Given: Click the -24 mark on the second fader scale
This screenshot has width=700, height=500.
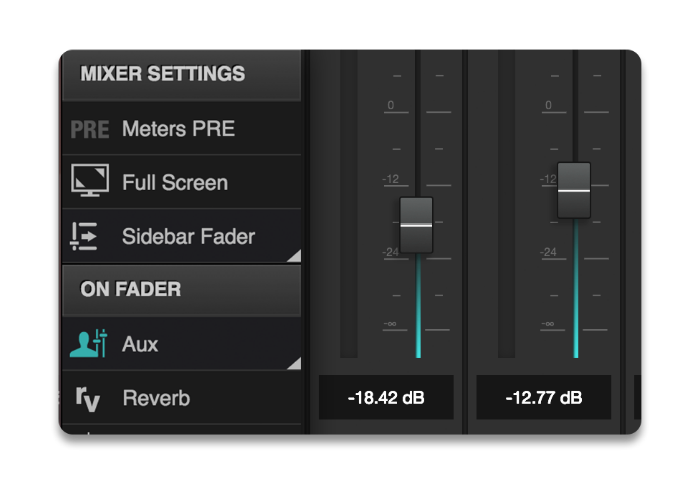Looking at the screenshot, I should point(548,252).
